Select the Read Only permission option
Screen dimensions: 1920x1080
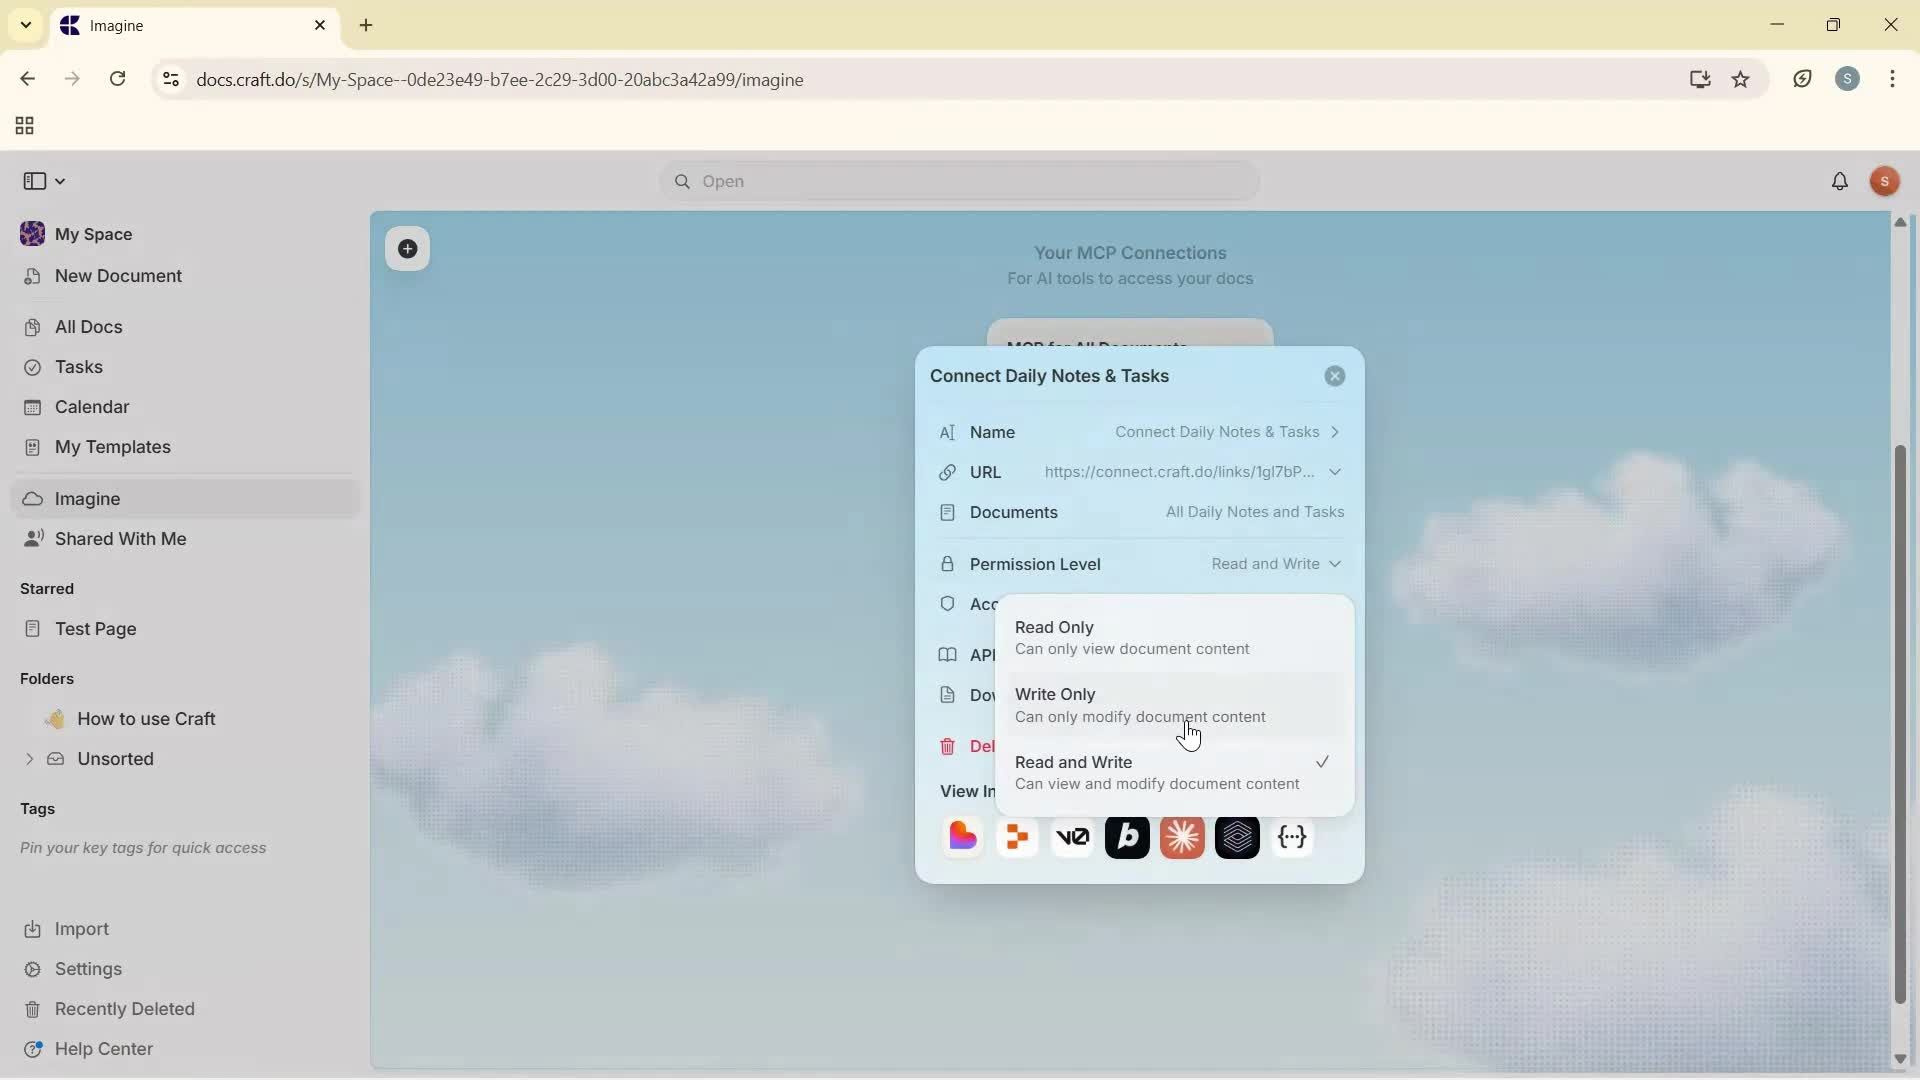pyautogui.click(x=1132, y=637)
